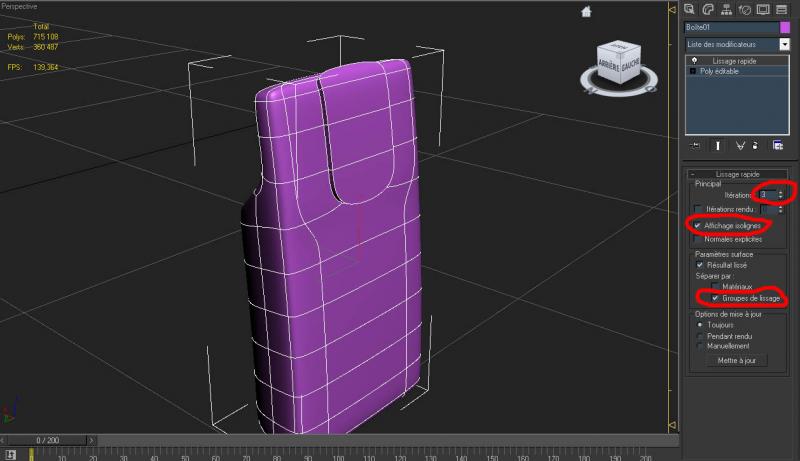
Task: Click make unique icon below stack
Action: 740,146
